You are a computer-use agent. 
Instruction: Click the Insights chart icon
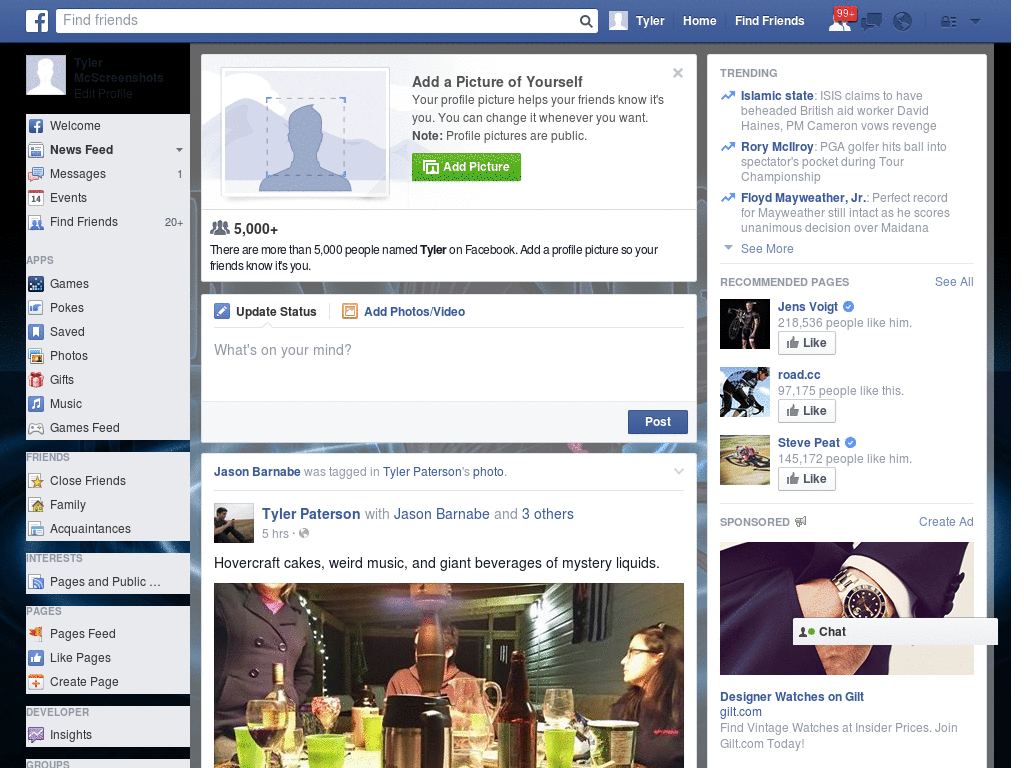36,735
